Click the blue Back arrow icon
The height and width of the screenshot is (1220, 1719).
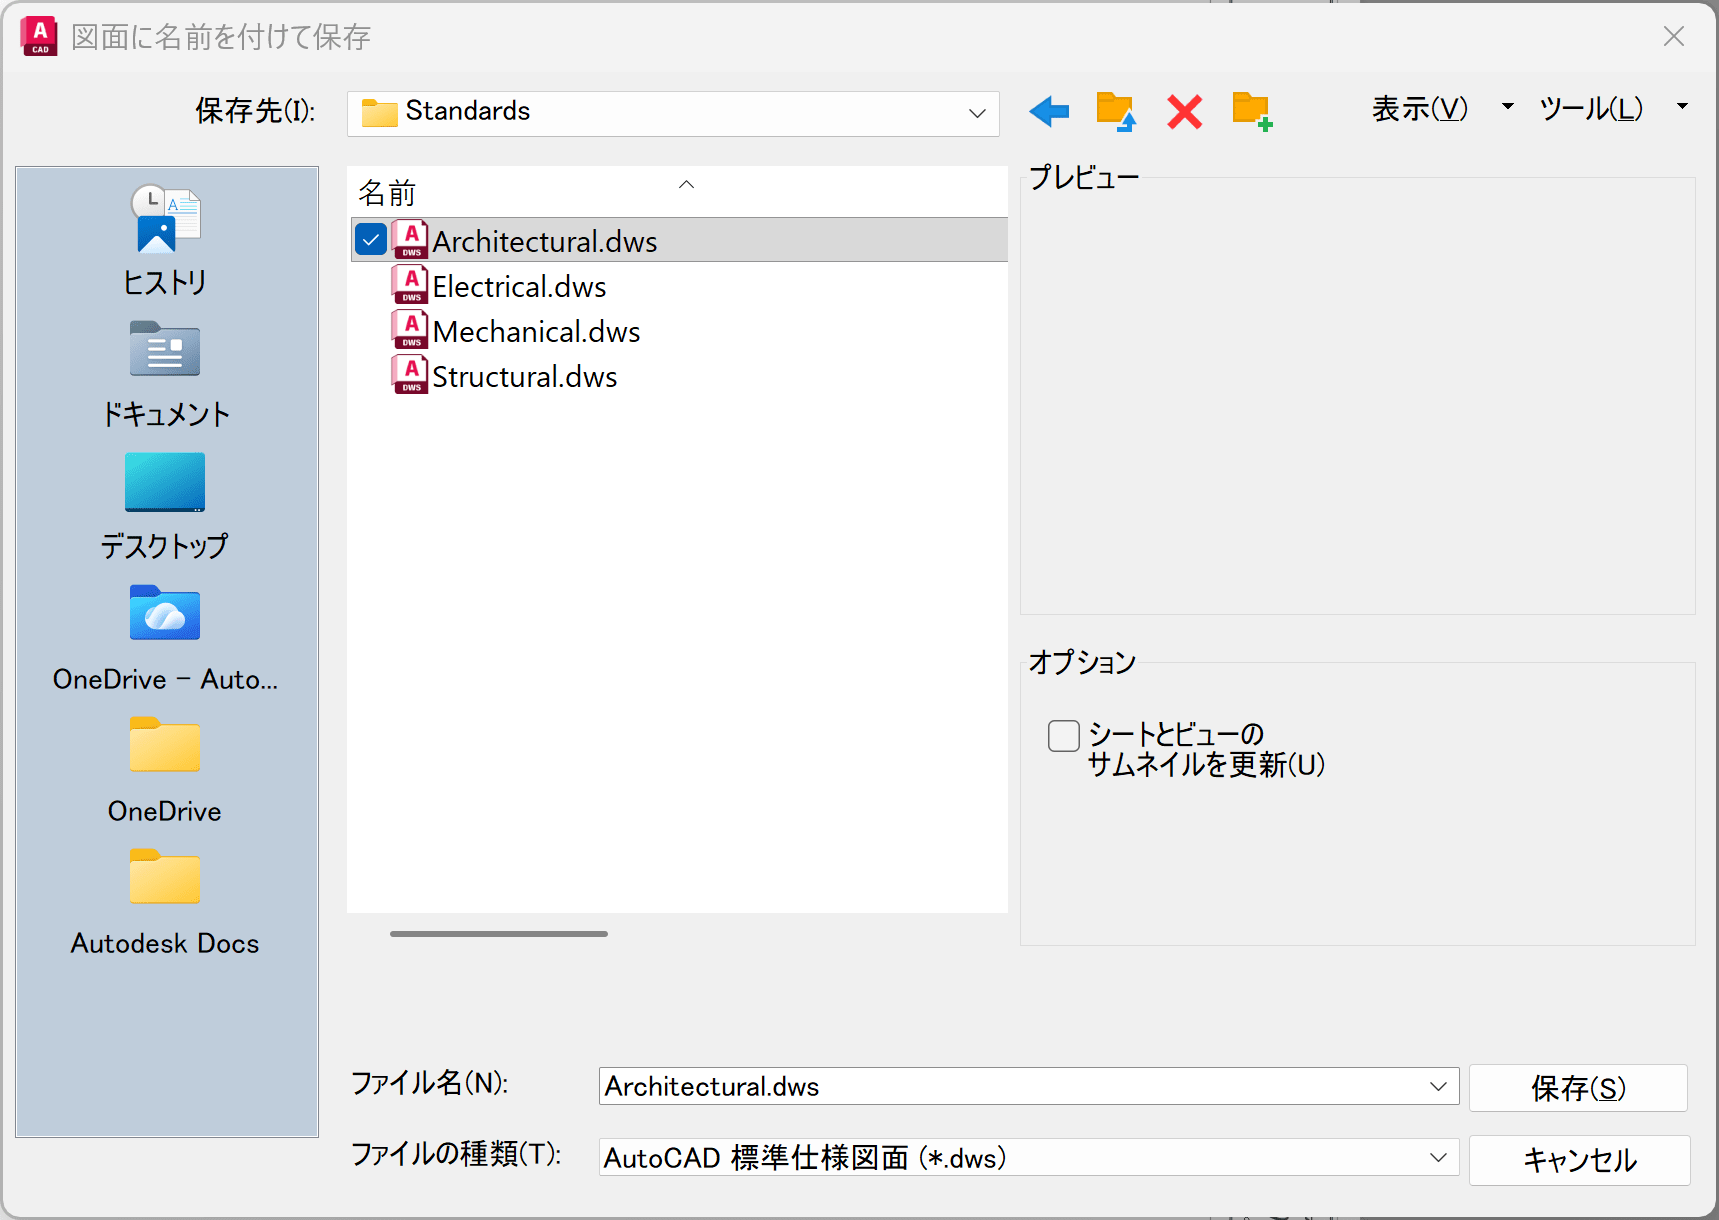pos(1049,111)
